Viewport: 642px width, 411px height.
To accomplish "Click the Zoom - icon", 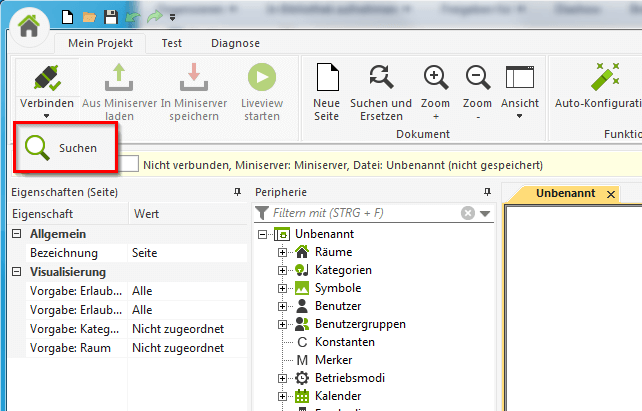I will [x=477, y=79].
